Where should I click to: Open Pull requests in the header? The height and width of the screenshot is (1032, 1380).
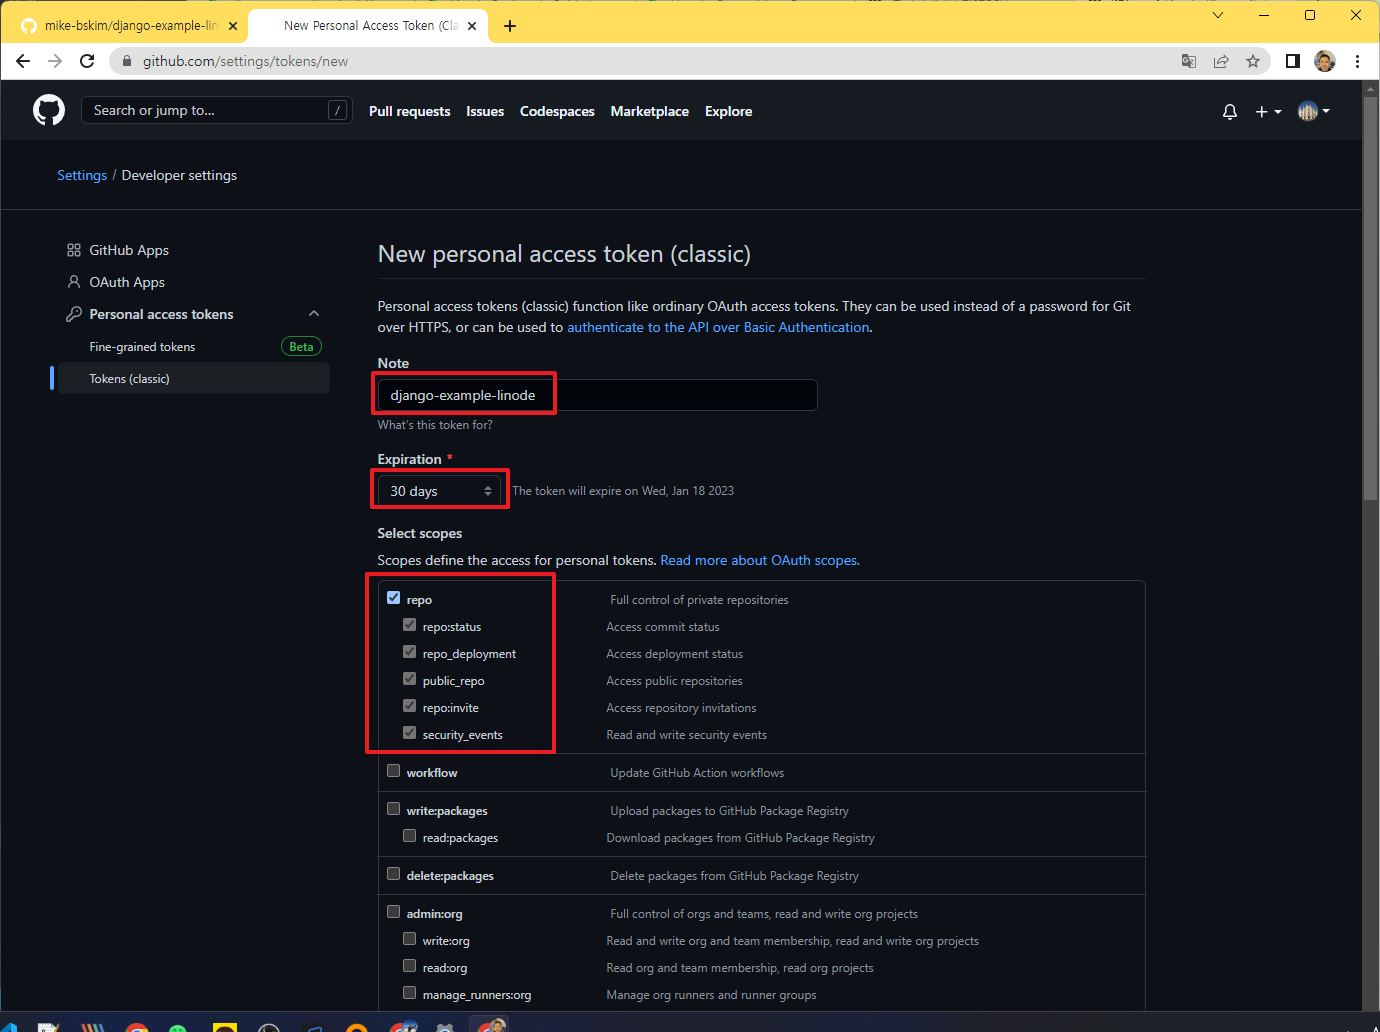pyautogui.click(x=409, y=111)
